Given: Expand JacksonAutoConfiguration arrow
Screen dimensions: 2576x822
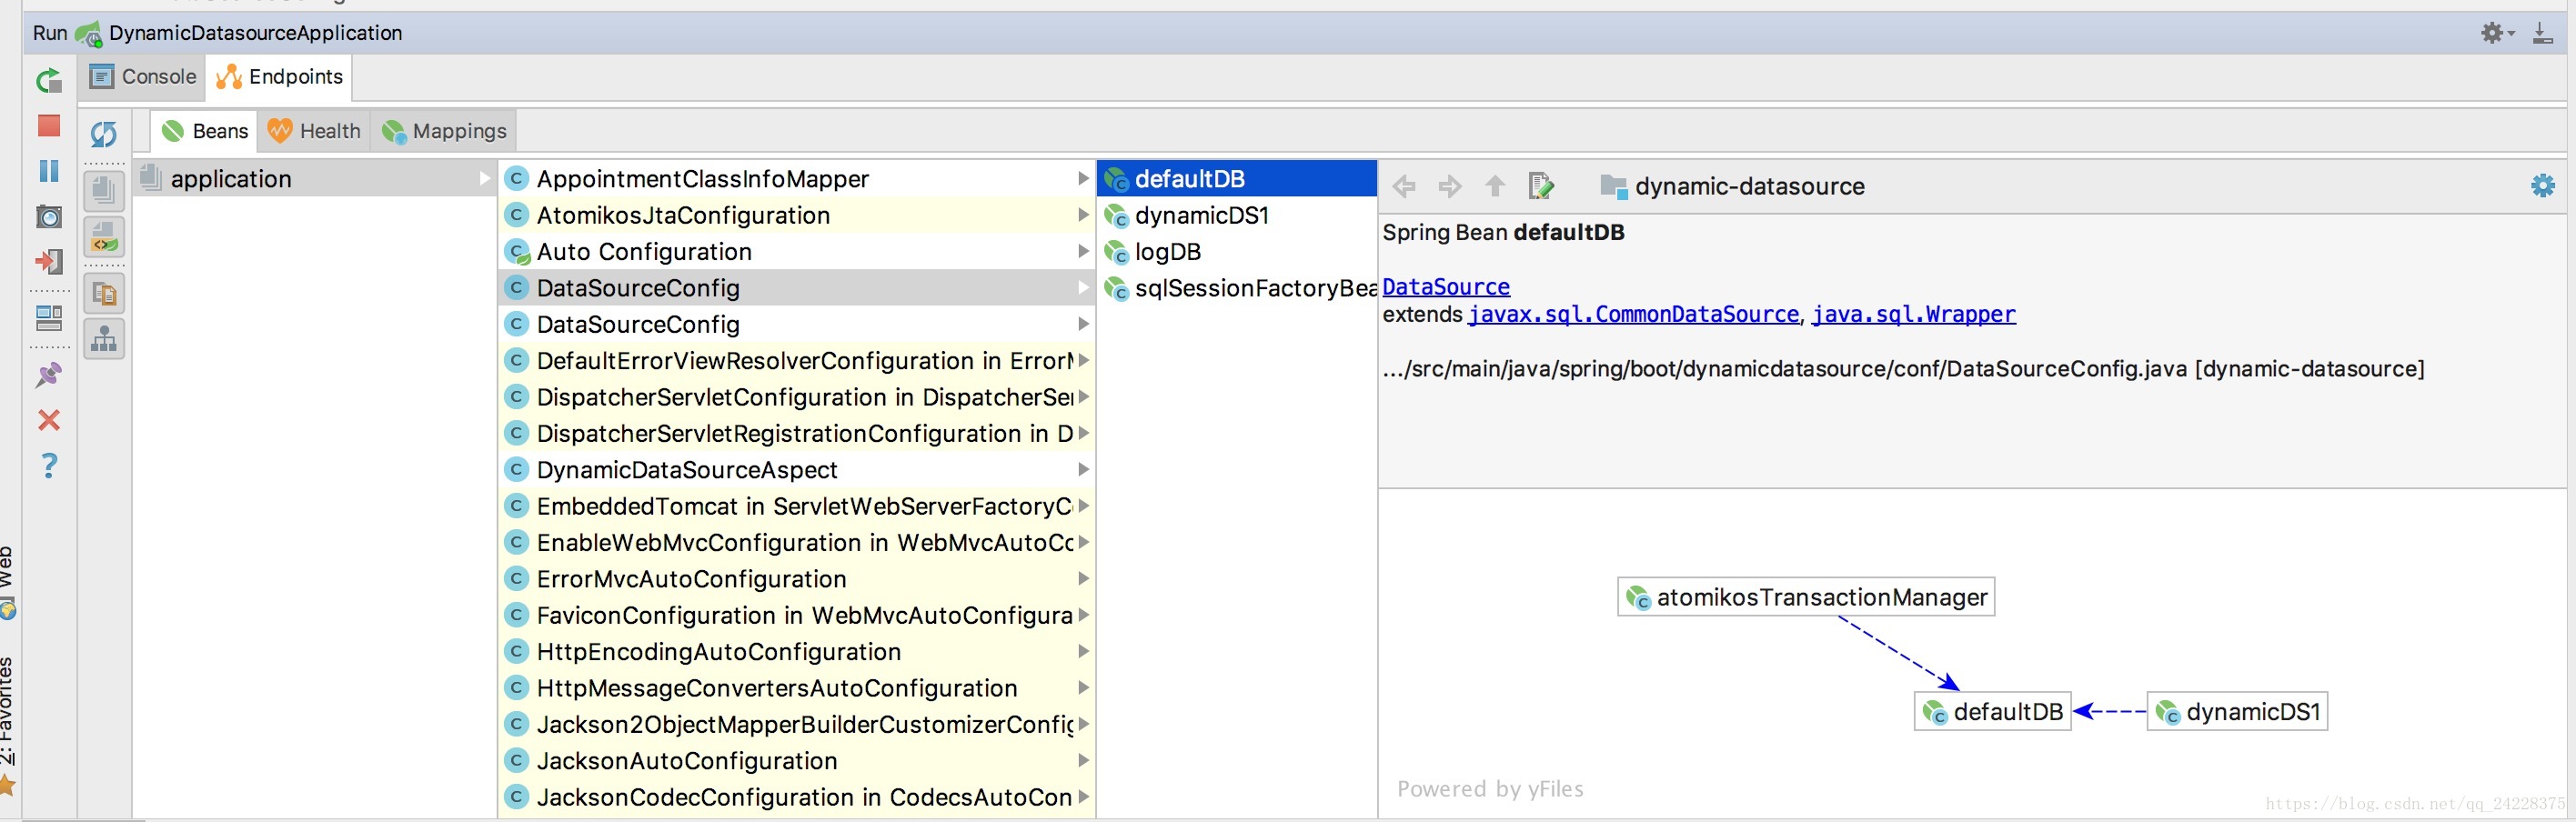Looking at the screenshot, I should pyautogui.click(x=1083, y=760).
